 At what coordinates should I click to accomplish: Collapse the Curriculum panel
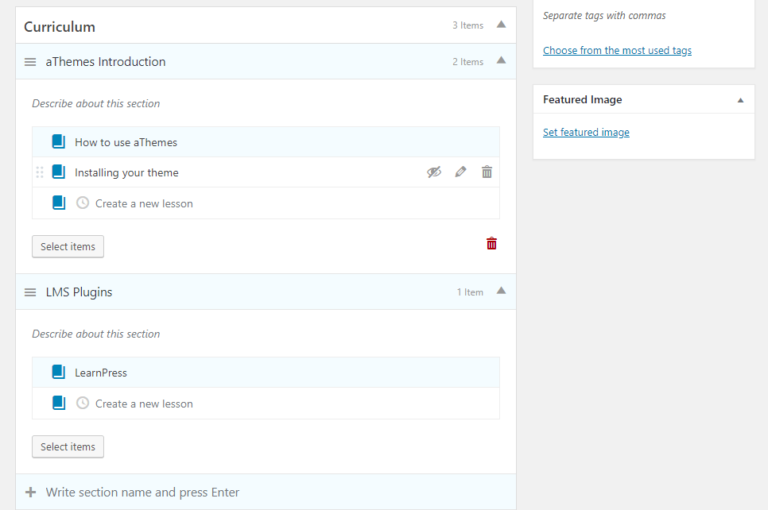point(501,25)
